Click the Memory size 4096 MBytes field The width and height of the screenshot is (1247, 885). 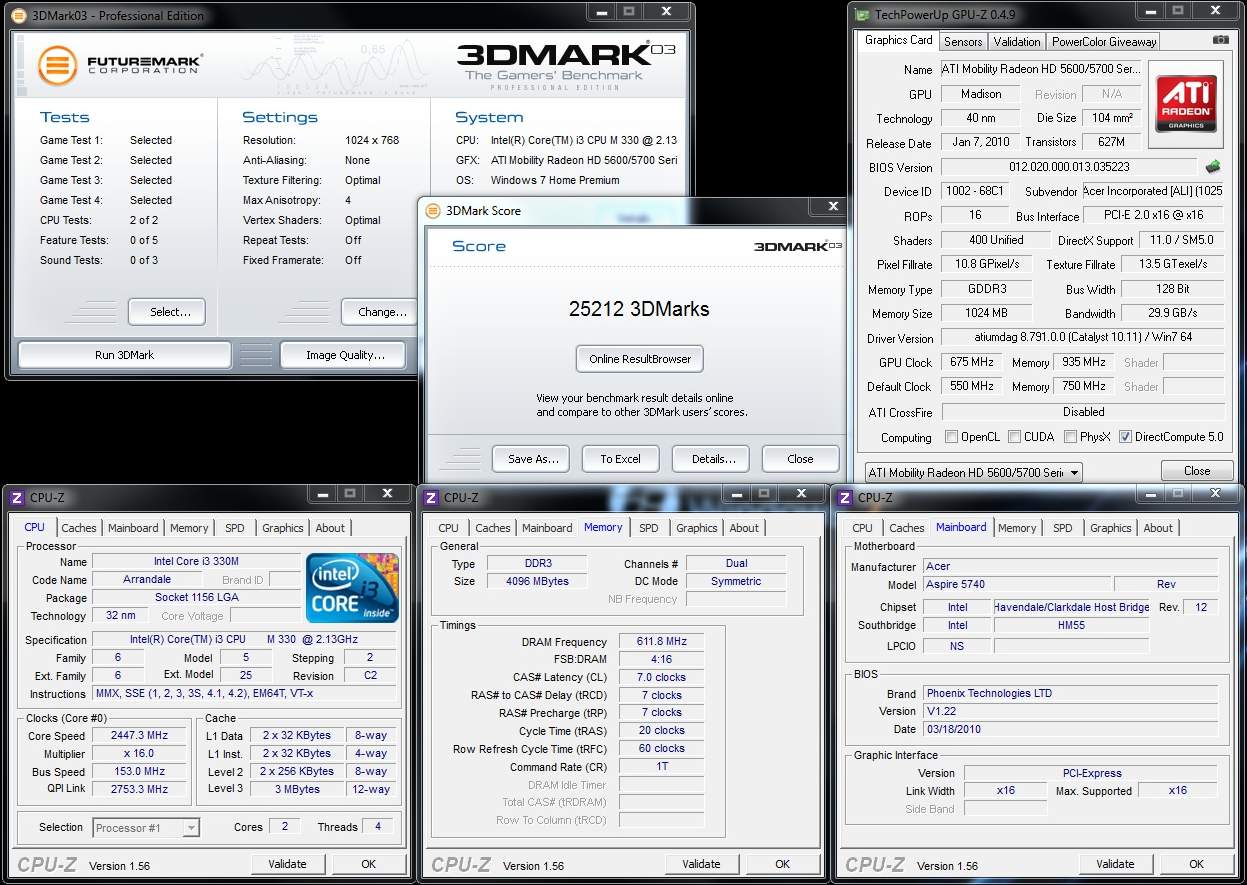point(539,581)
